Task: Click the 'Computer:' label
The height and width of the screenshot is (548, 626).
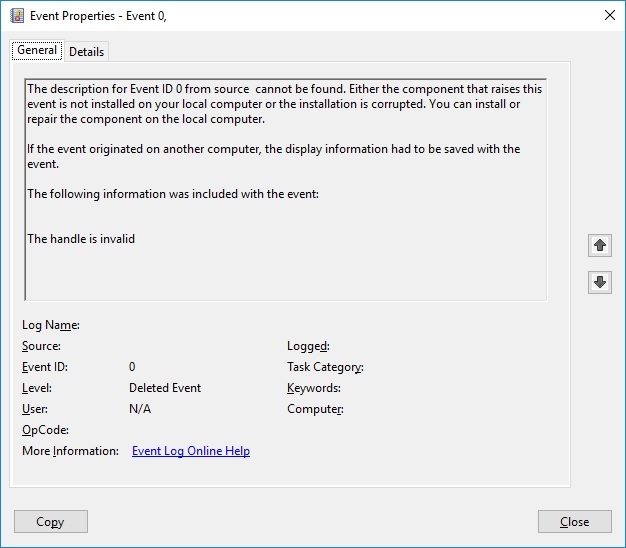Action: [x=315, y=409]
